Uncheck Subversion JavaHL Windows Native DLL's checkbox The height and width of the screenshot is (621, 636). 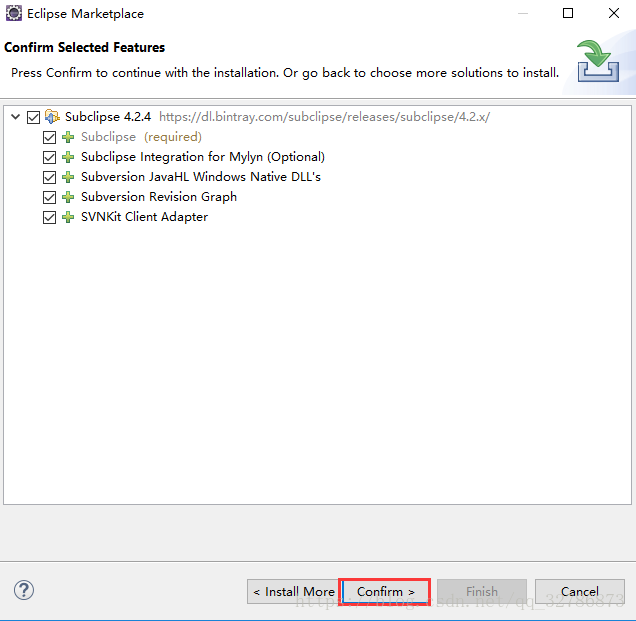click(x=49, y=177)
